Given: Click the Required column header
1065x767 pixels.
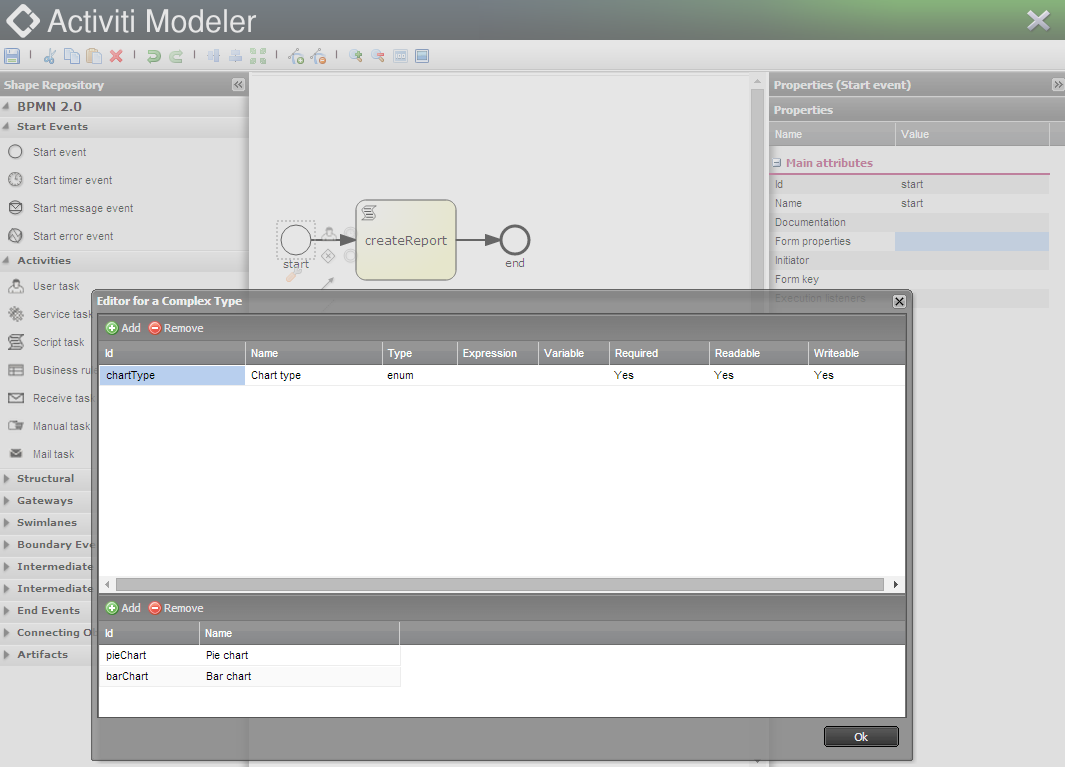Looking at the screenshot, I should click(659, 353).
